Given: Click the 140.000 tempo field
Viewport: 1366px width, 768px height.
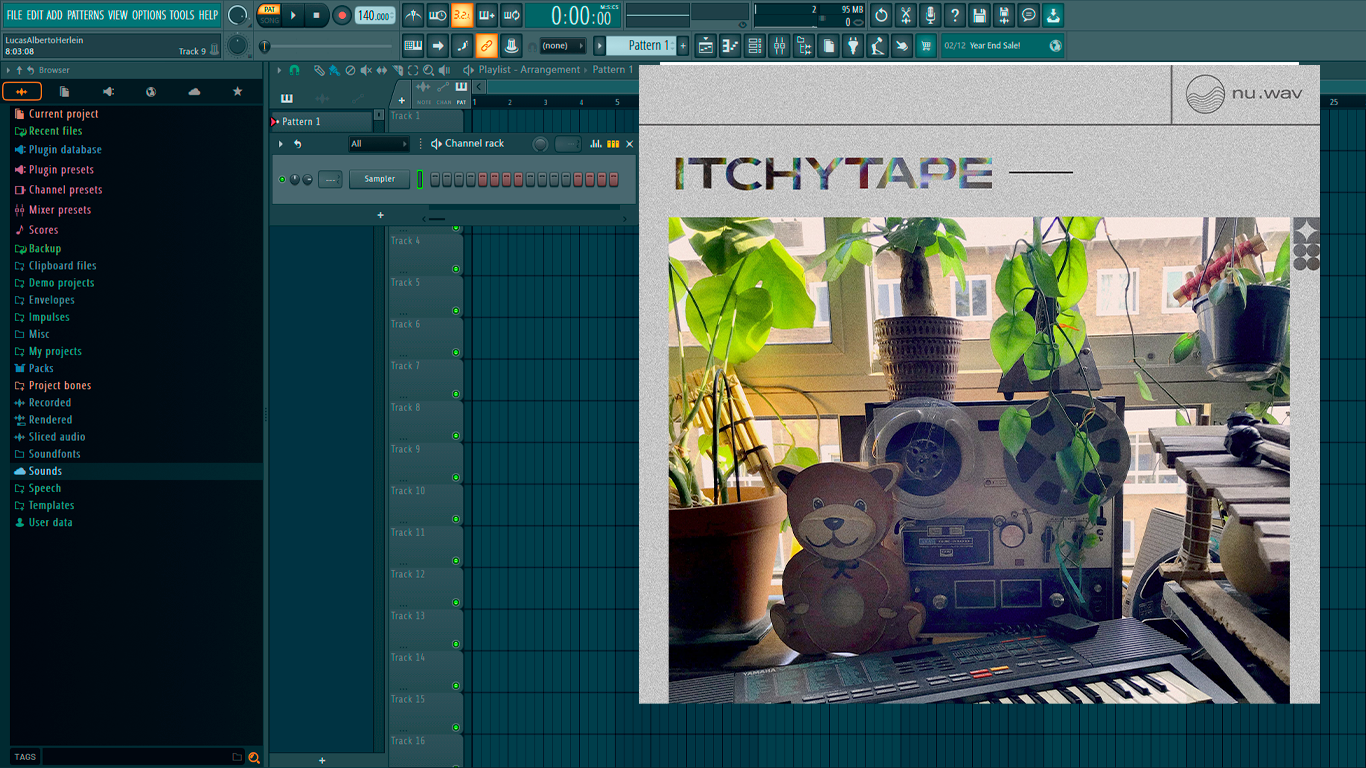Looking at the screenshot, I should [375, 15].
